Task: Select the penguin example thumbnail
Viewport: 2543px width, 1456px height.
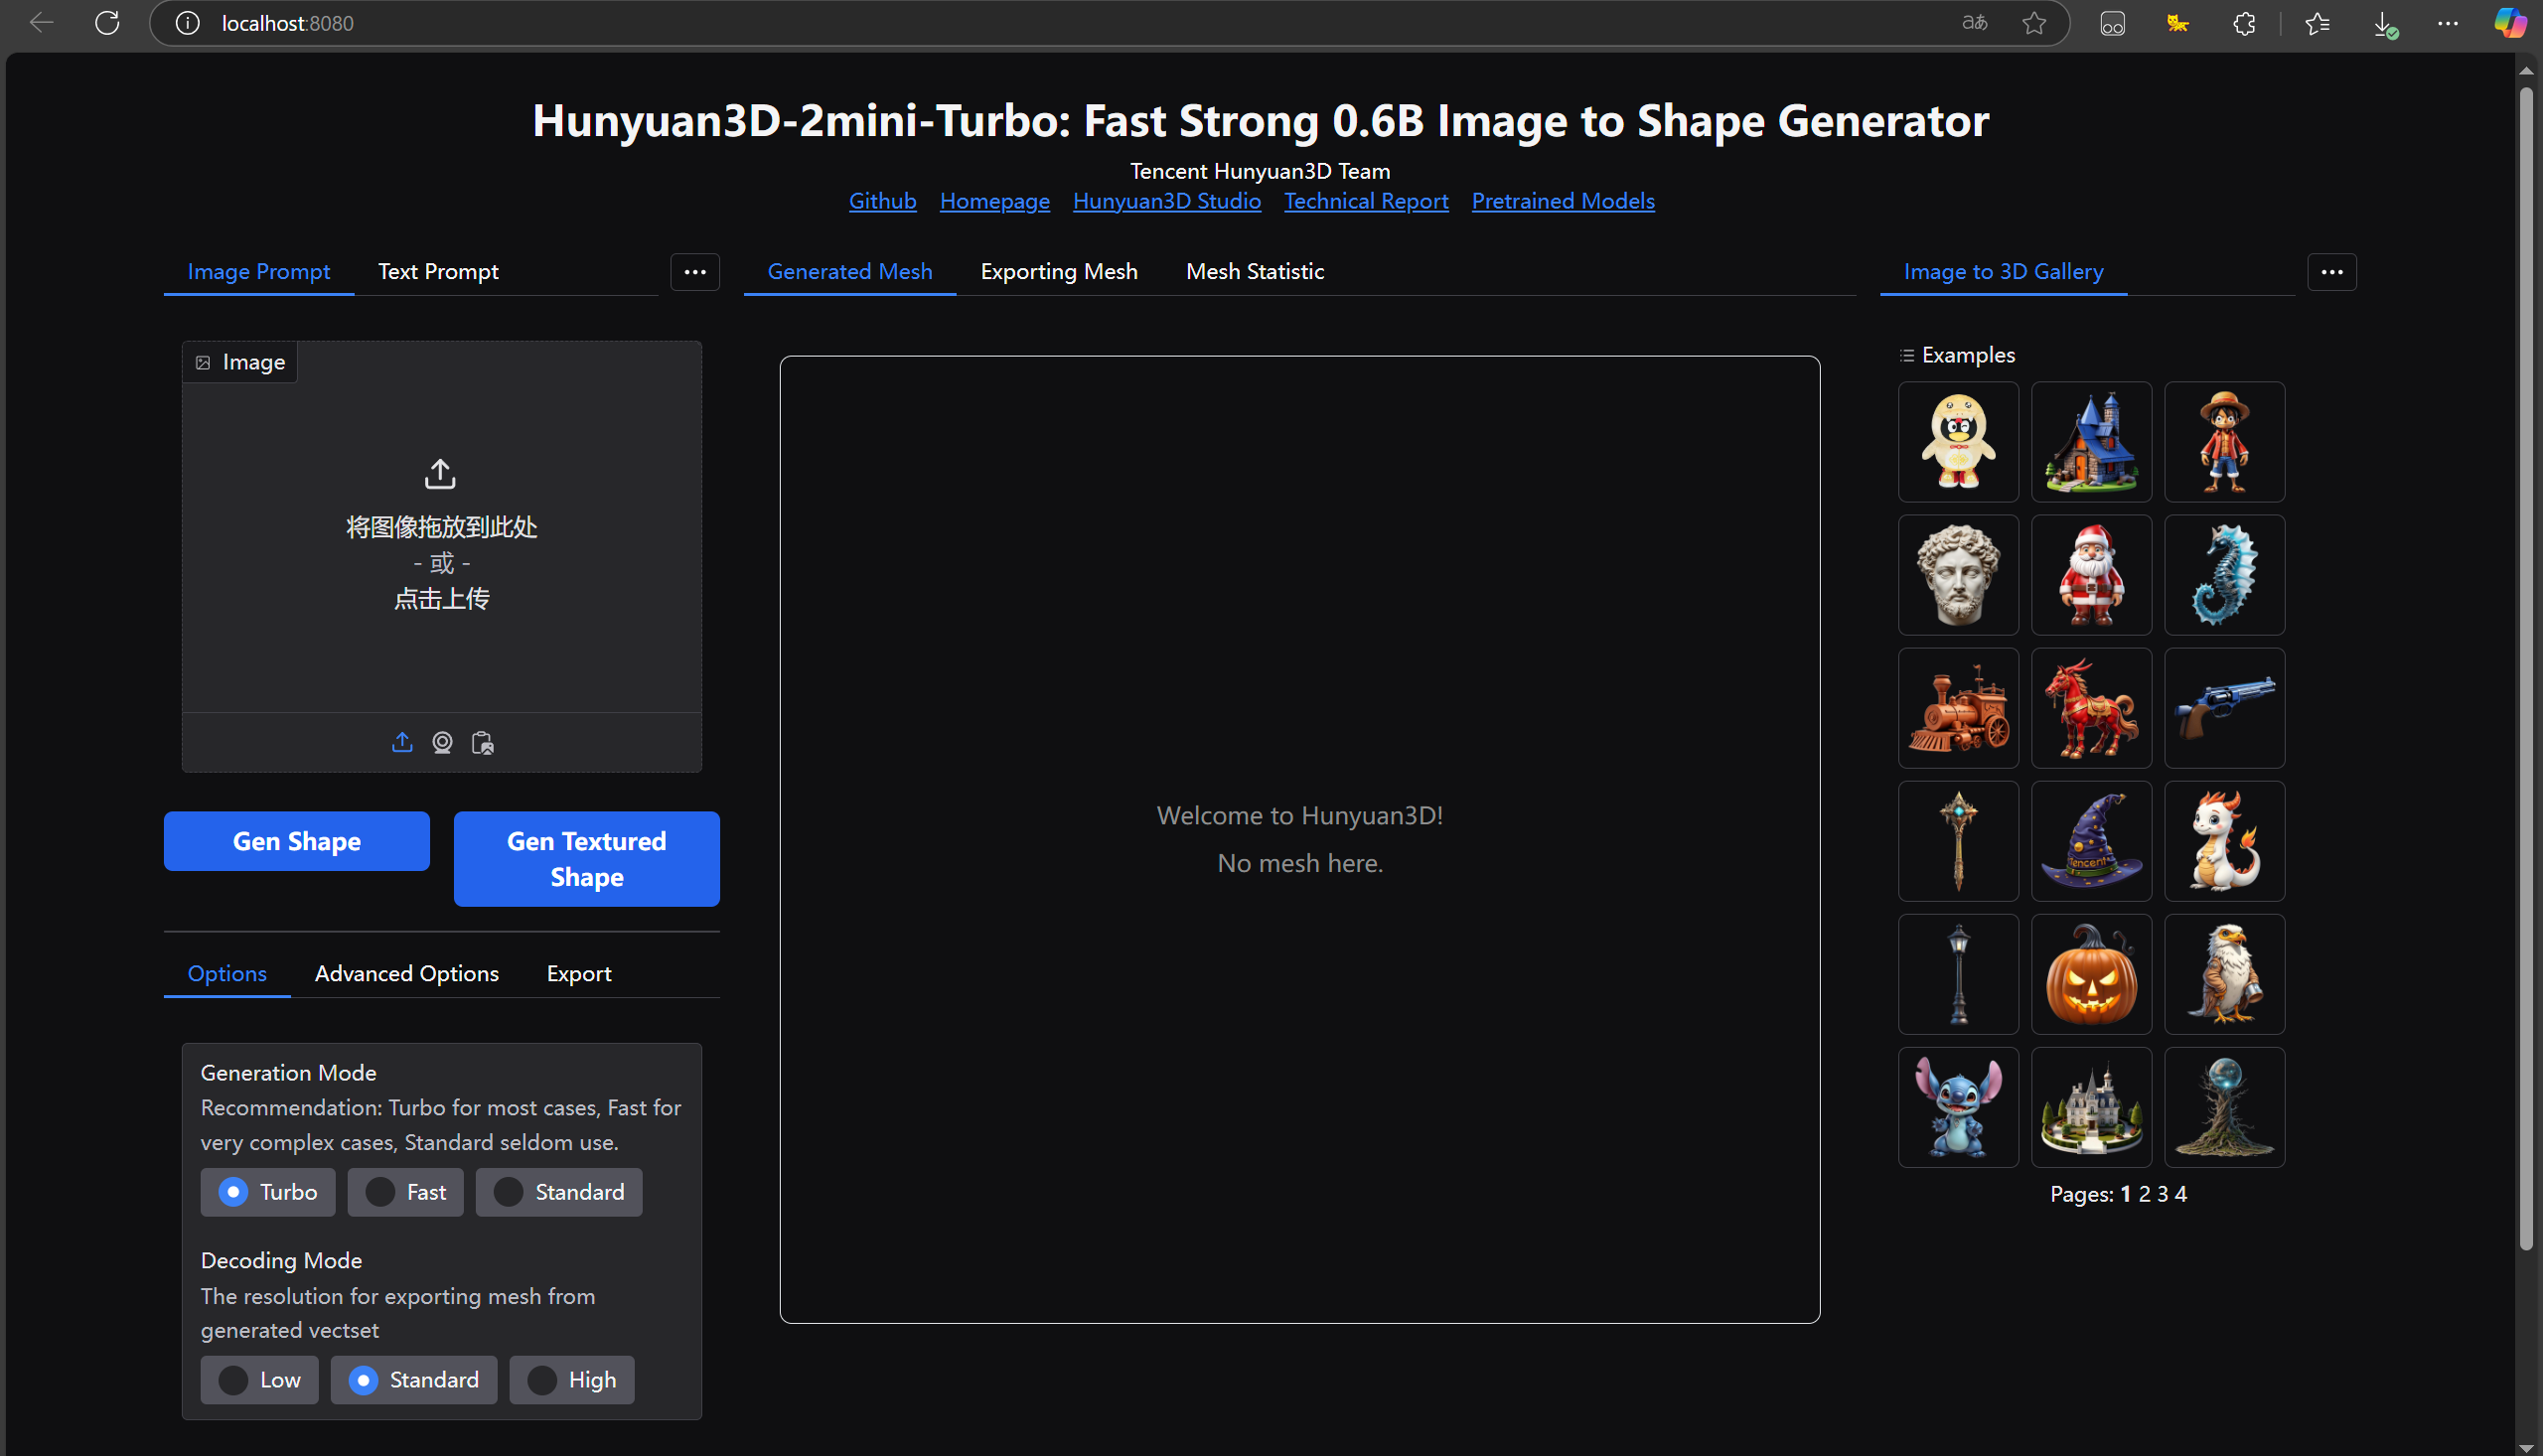Action: point(1958,442)
